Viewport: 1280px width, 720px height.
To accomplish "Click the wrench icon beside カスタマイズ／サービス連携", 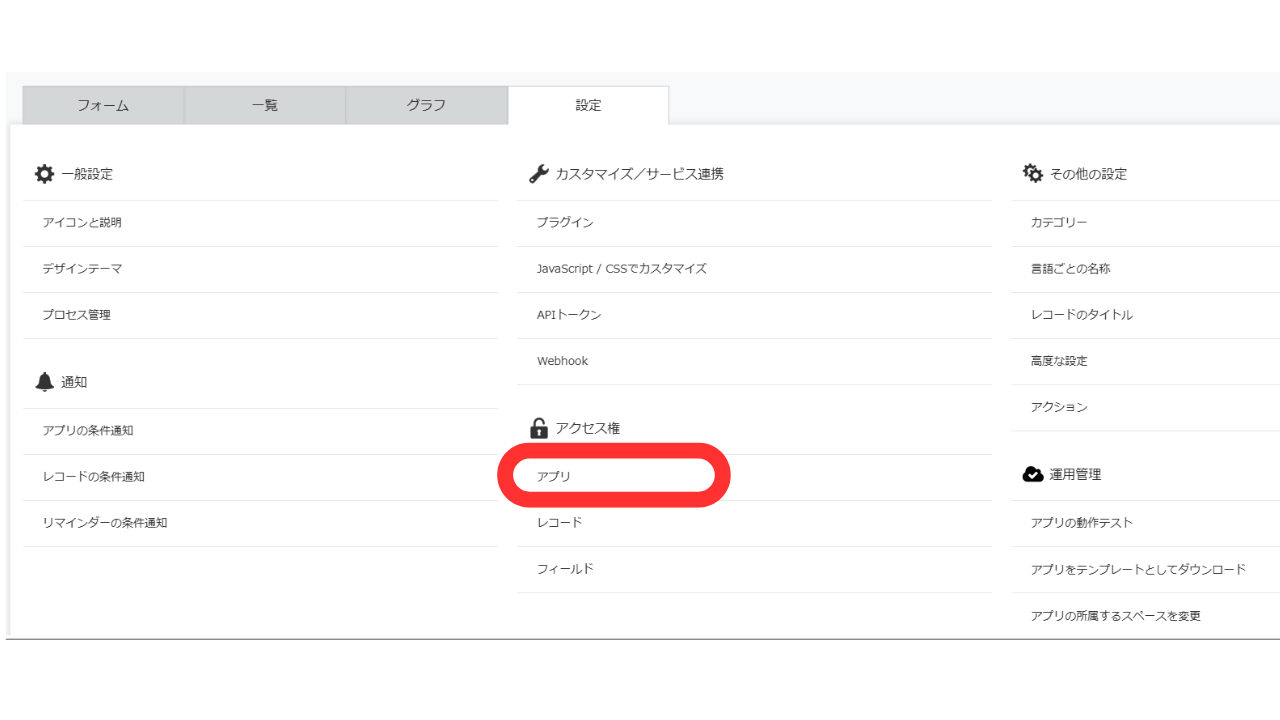I will tap(538, 172).
